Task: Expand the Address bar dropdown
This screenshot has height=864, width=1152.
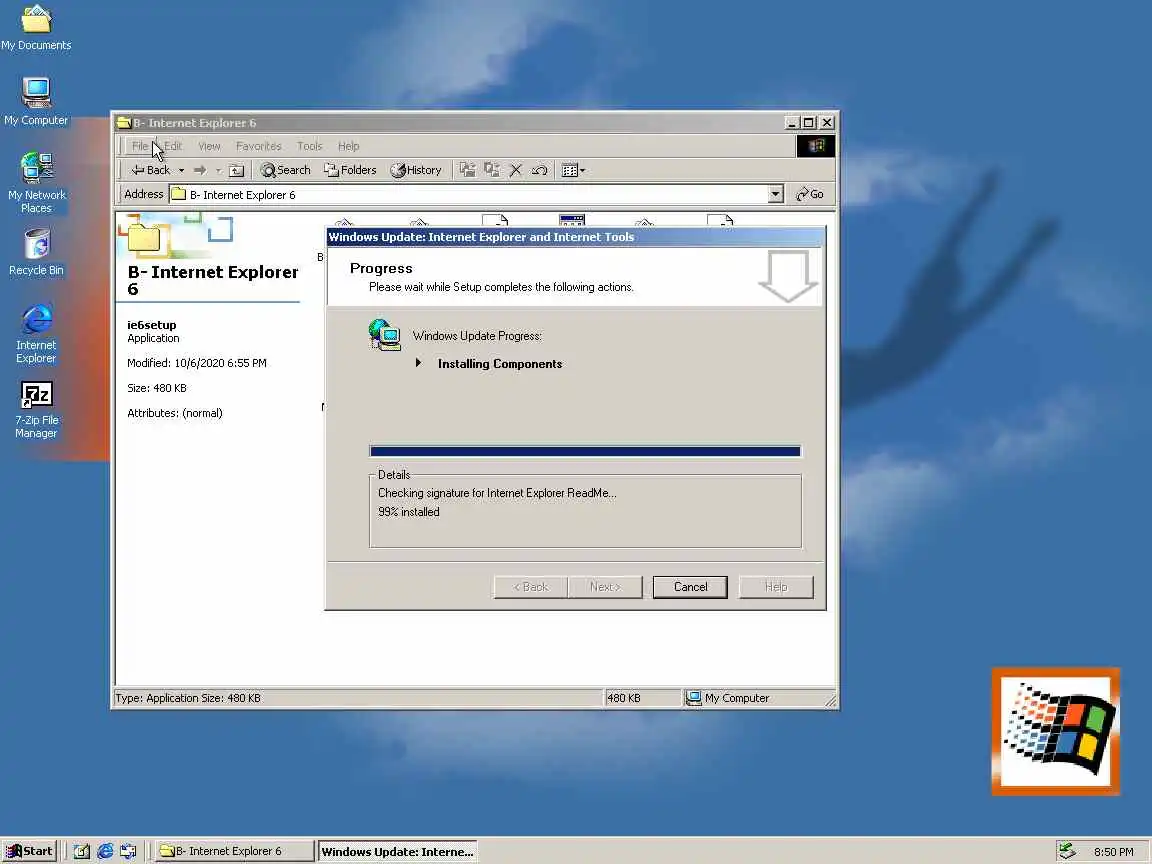Action: point(775,194)
